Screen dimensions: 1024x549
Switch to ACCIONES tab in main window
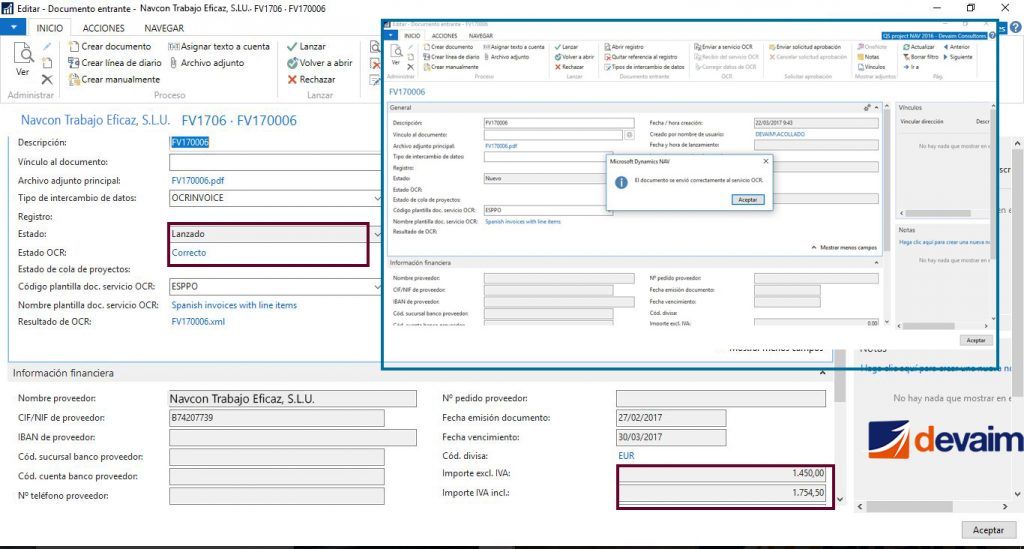(x=103, y=28)
